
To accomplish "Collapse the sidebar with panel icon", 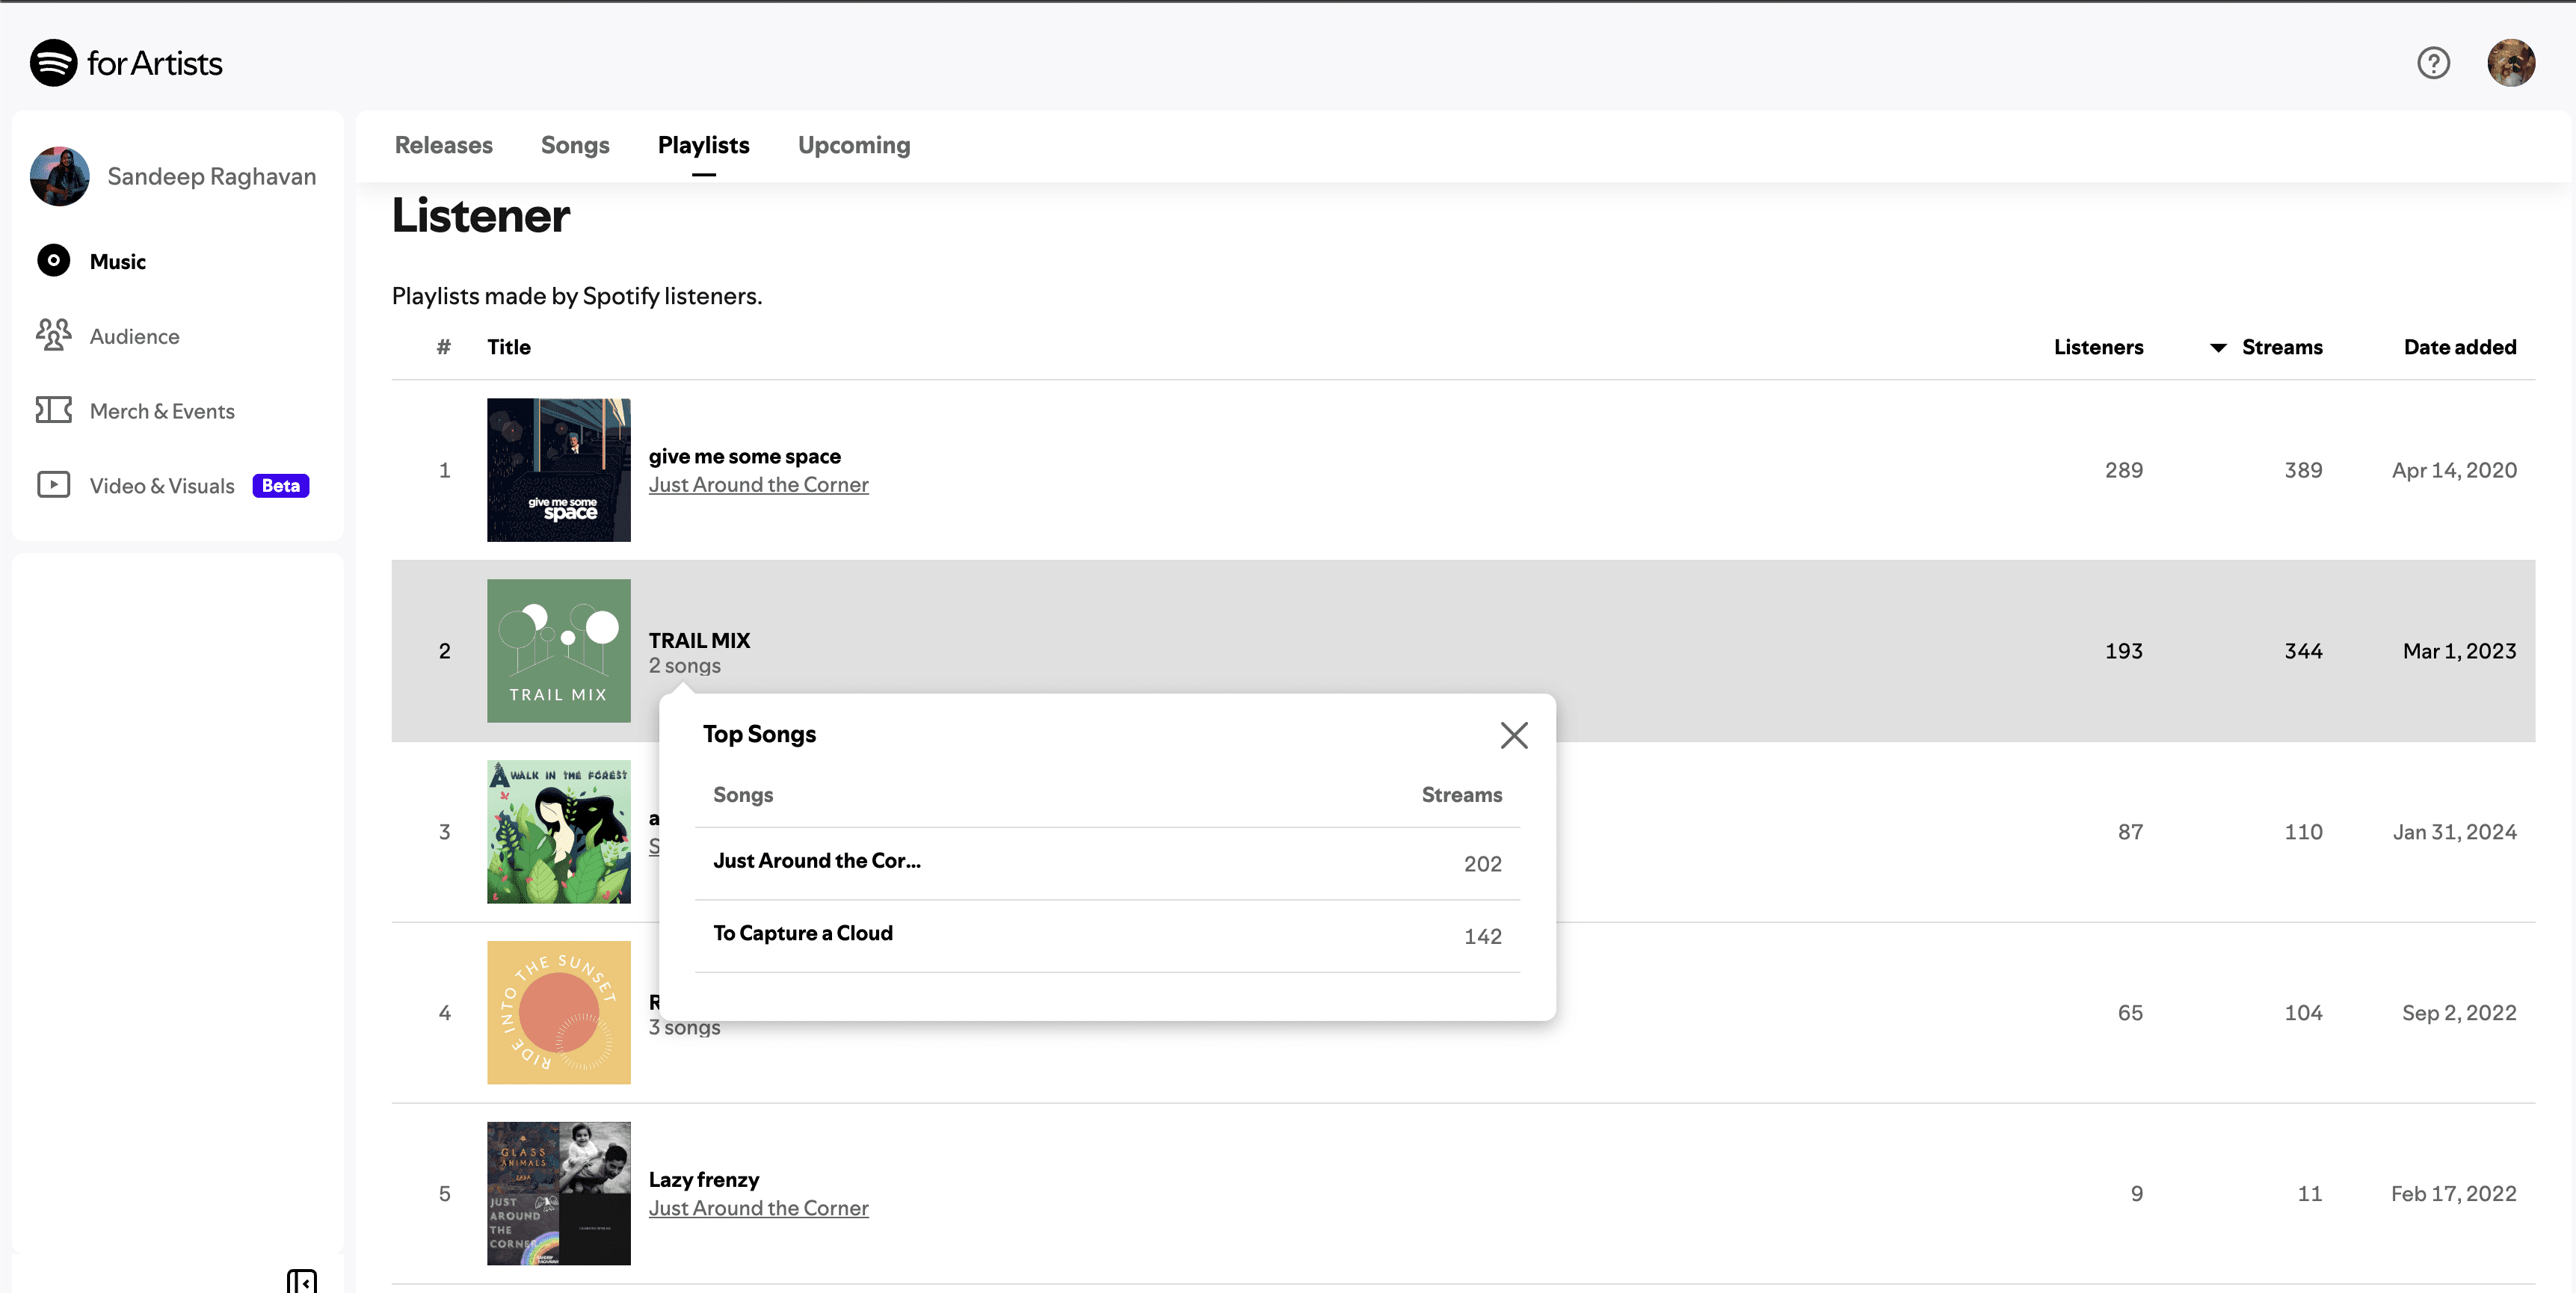I will [301, 1280].
